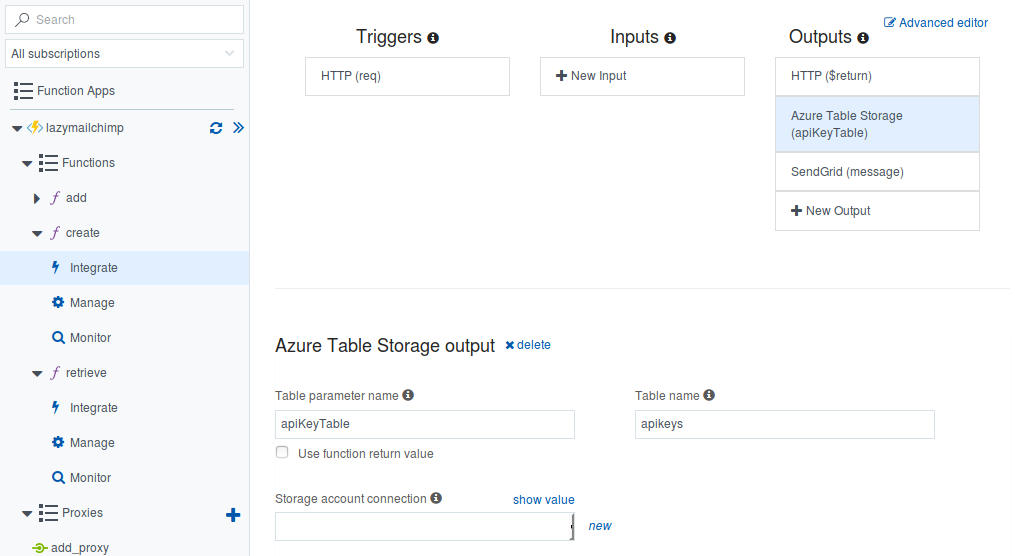Click the Proxies list icon

click(x=48, y=513)
